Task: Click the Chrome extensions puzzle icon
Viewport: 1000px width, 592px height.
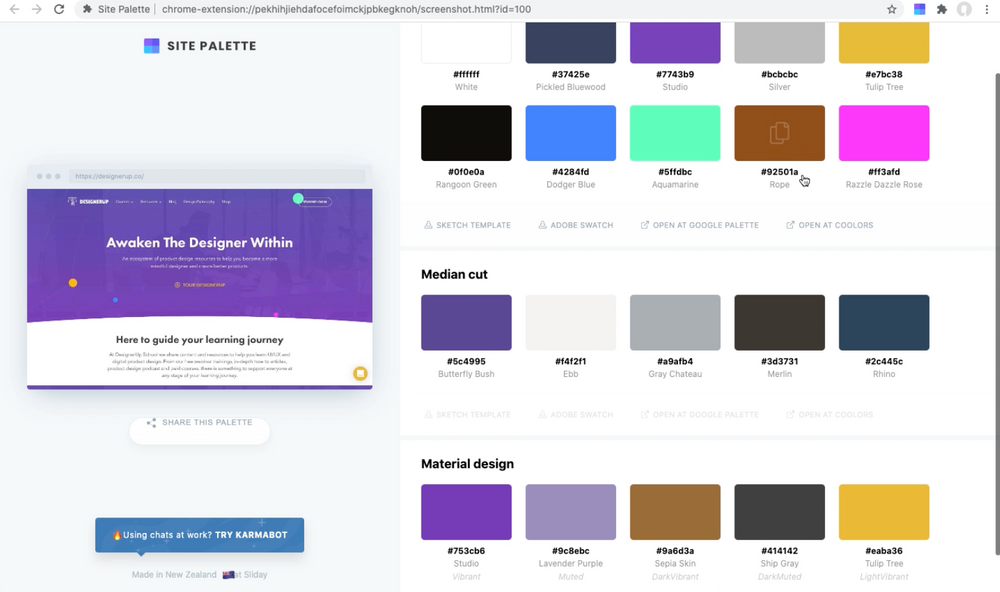Action: click(941, 9)
